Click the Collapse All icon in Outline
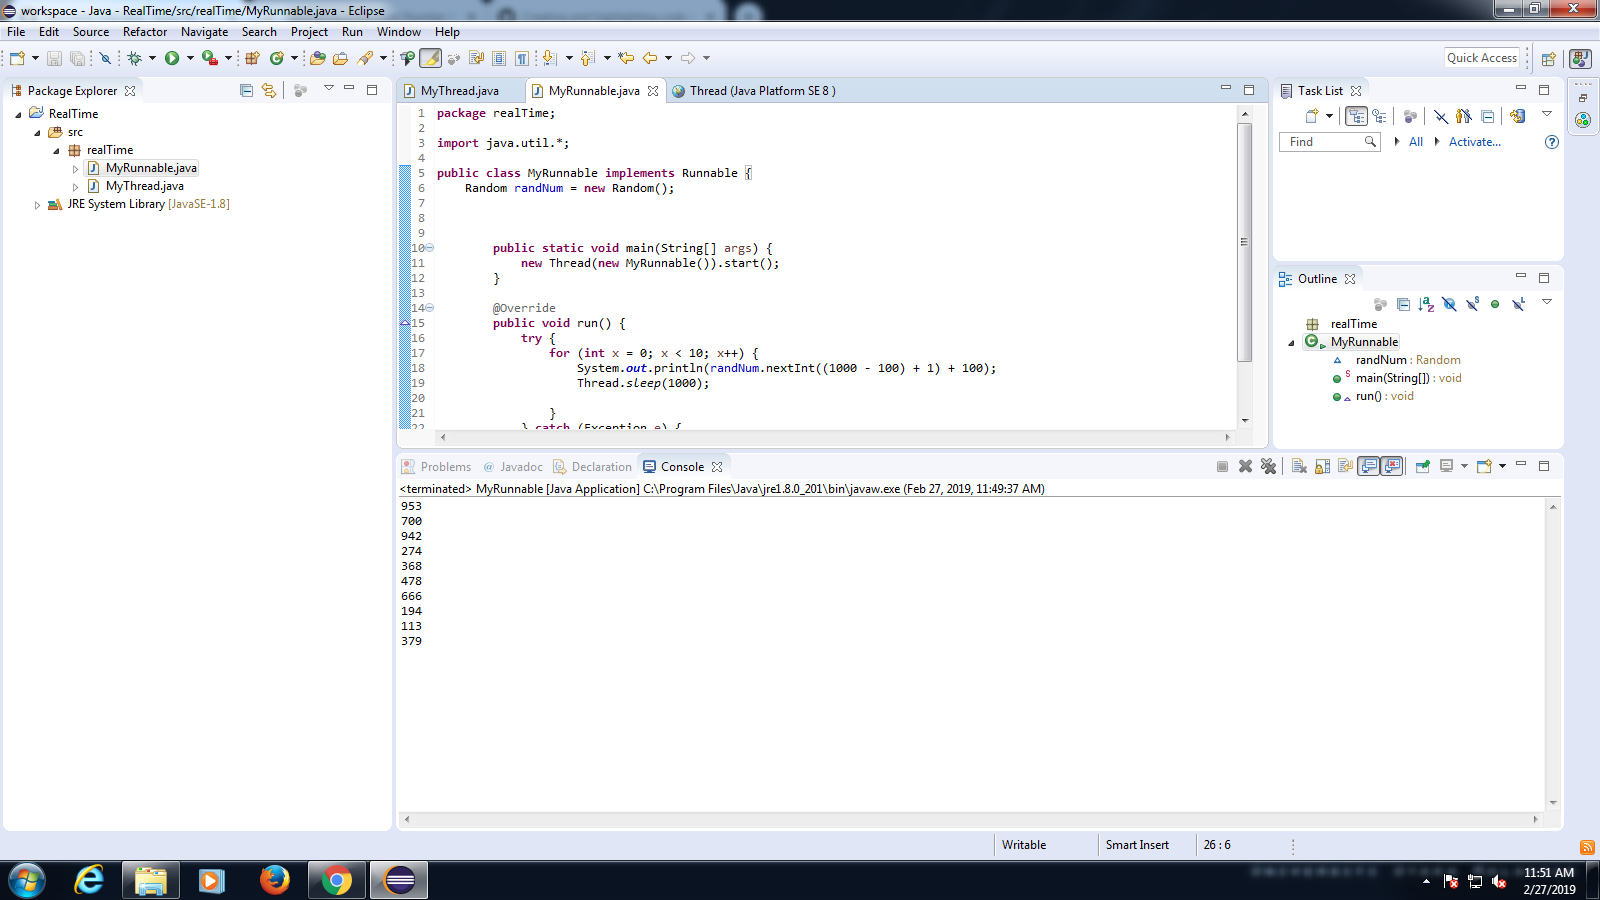The height and width of the screenshot is (900, 1600). 1403,304
